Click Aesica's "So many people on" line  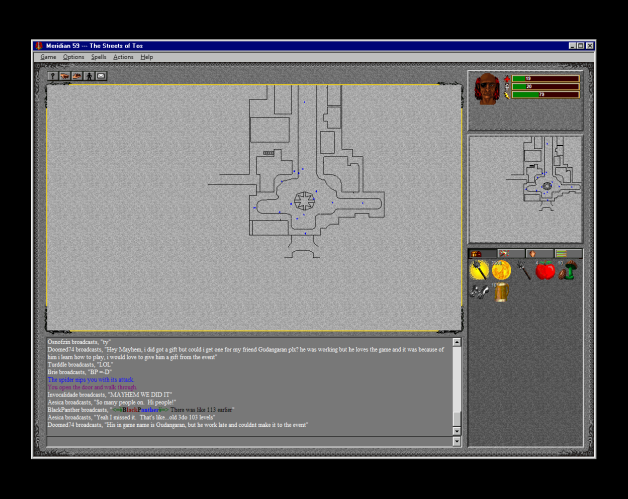112,402
